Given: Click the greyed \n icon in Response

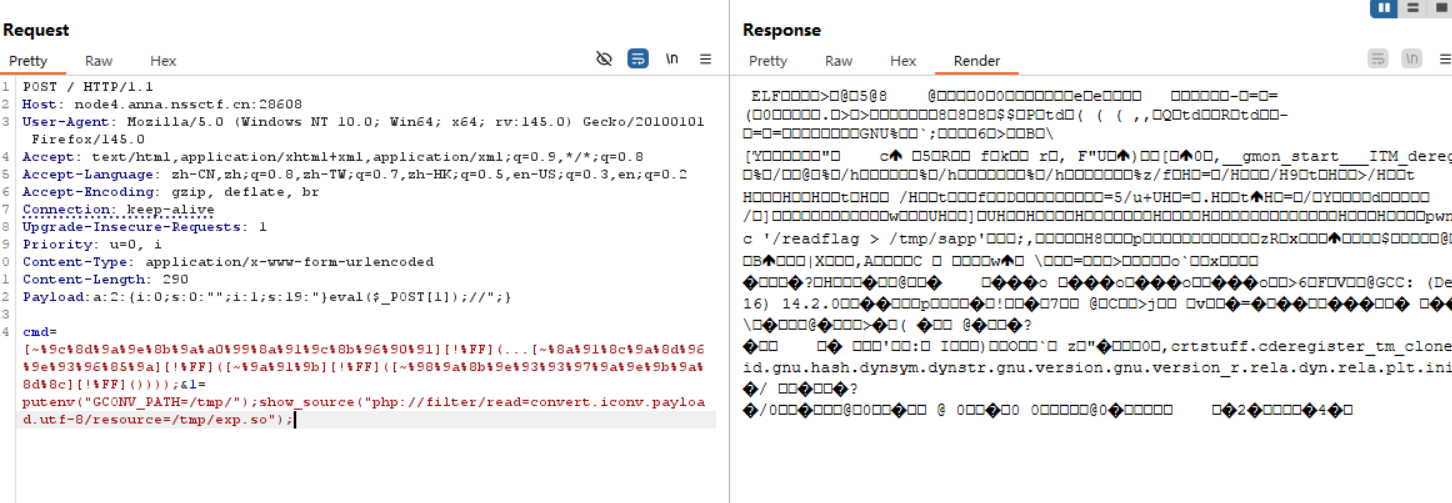Looking at the screenshot, I should pos(1412,59).
